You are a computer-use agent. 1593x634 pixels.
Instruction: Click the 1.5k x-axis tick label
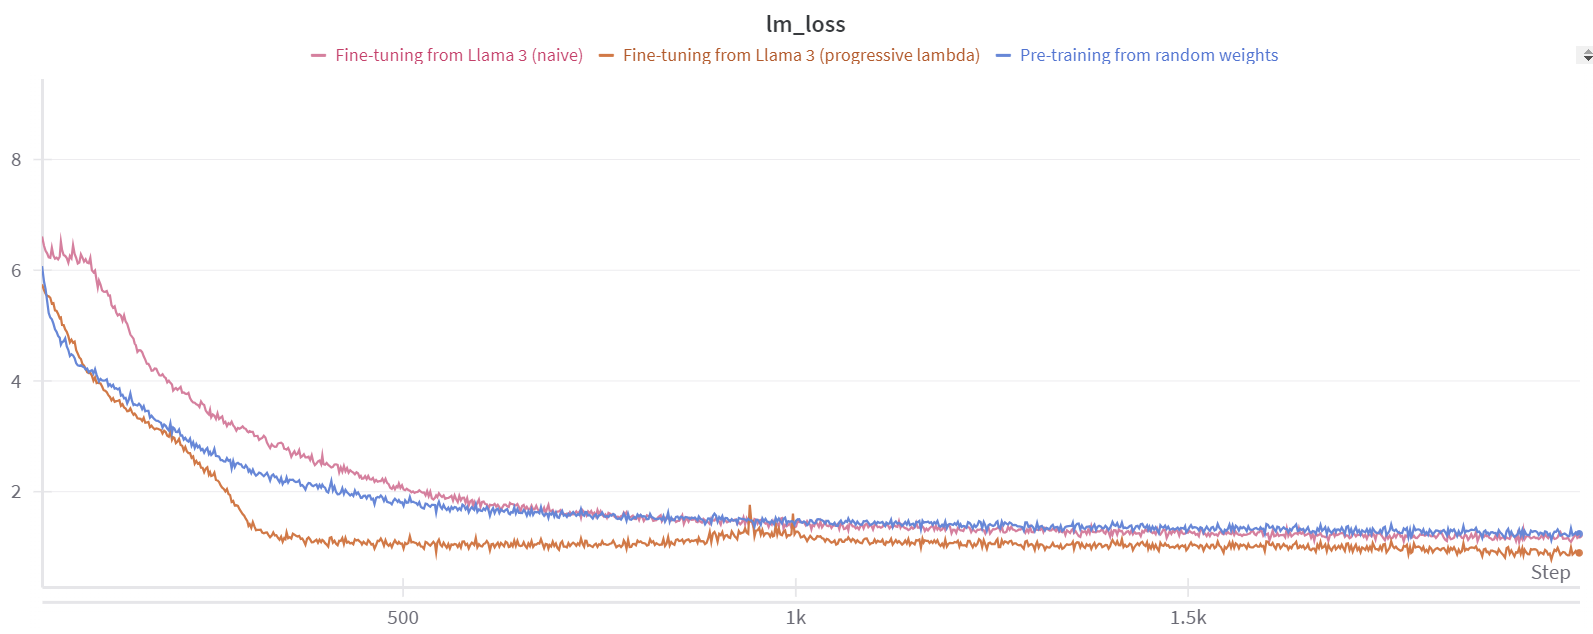[1188, 617]
